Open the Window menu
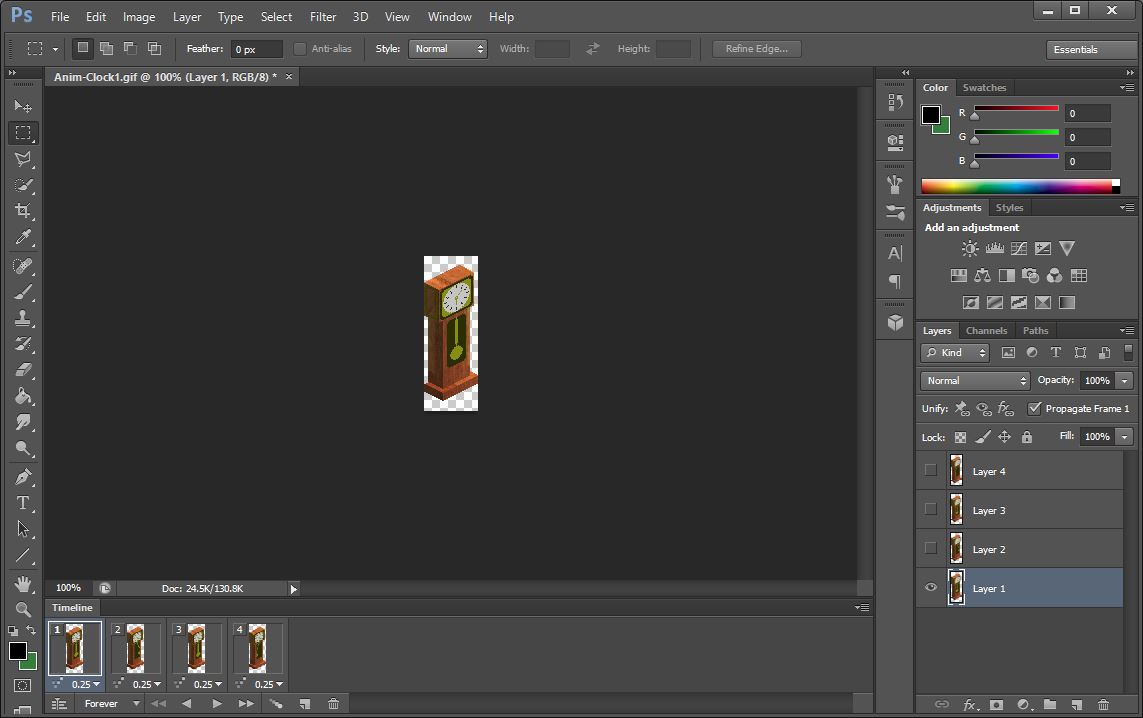The height and width of the screenshot is (718, 1143). pyautogui.click(x=449, y=16)
